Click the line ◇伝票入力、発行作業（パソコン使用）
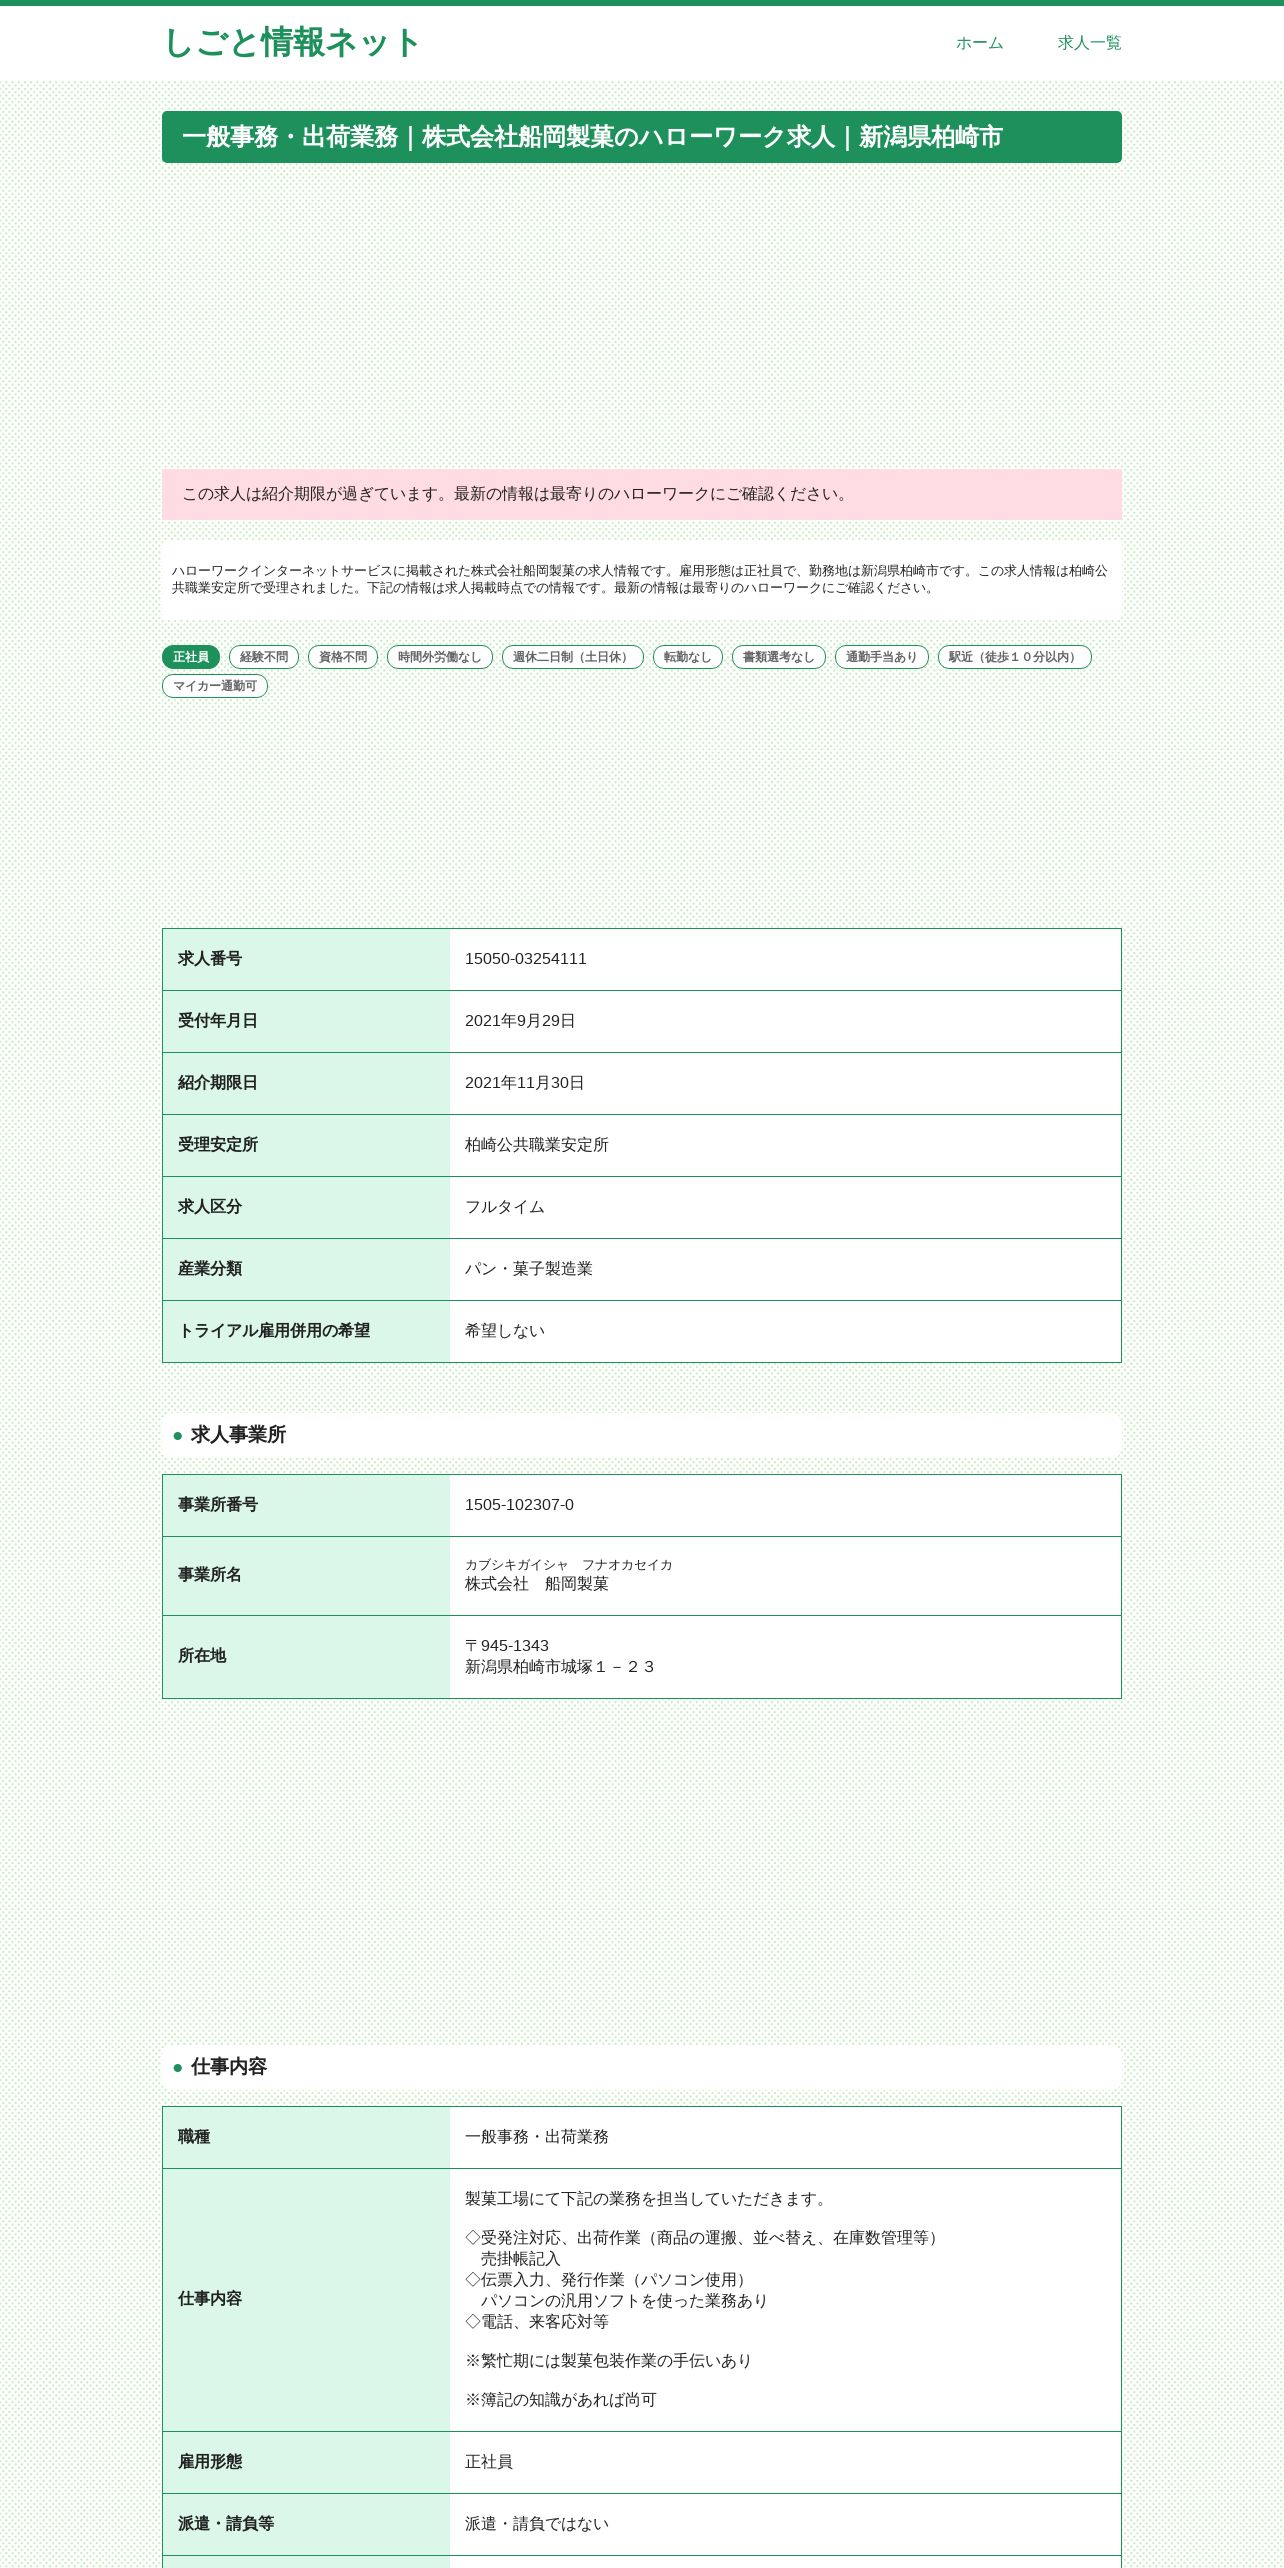Screen dimensions: 1284x2568 609,2280
